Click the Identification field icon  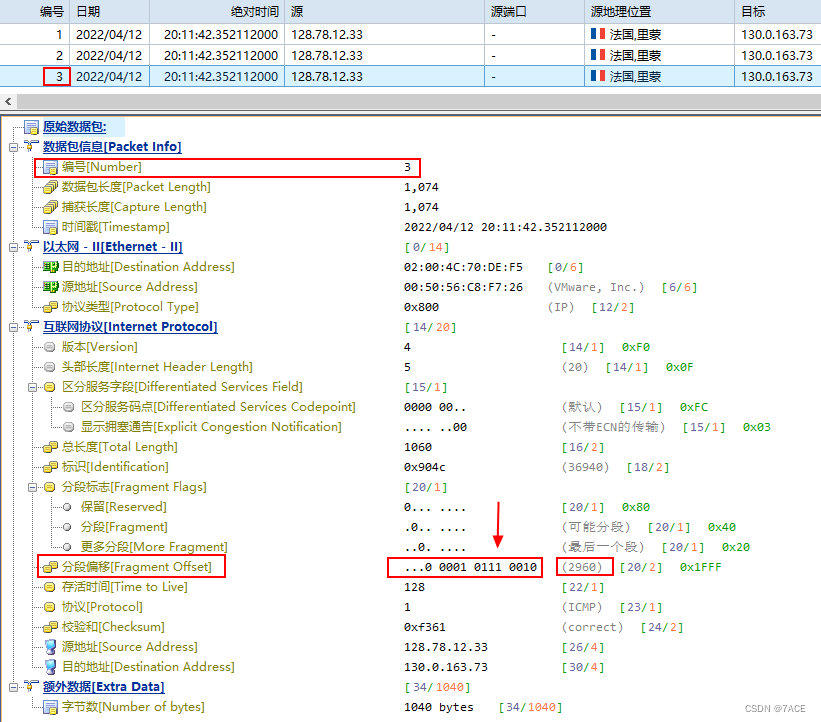tap(50, 467)
